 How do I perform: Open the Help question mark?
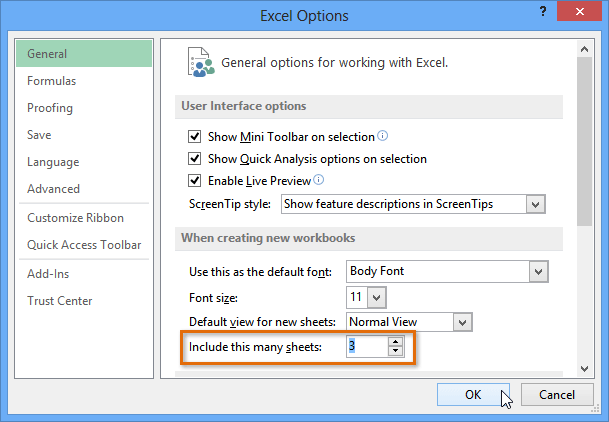[x=543, y=11]
